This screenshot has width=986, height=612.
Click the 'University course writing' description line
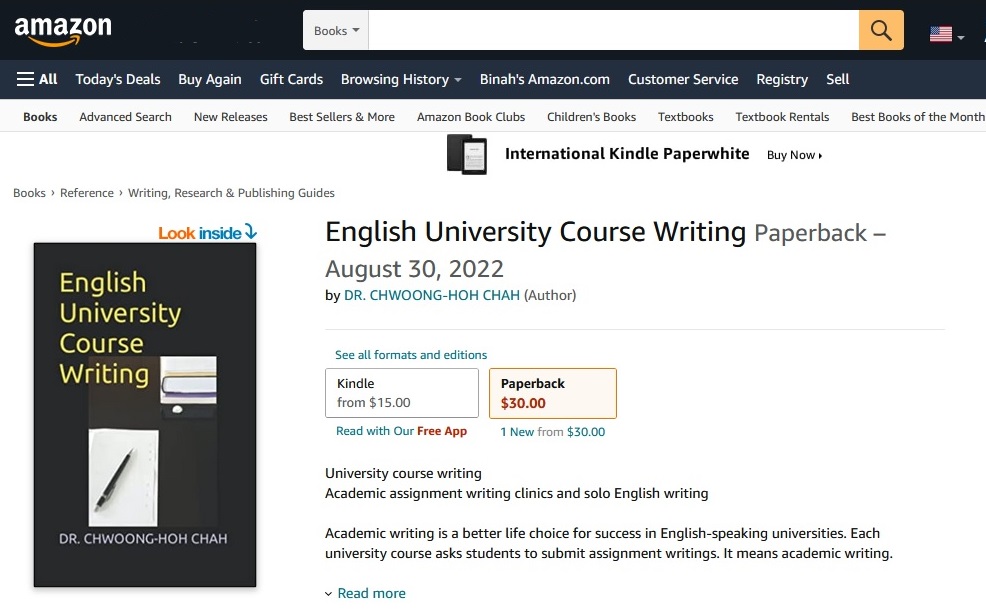[403, 474]
